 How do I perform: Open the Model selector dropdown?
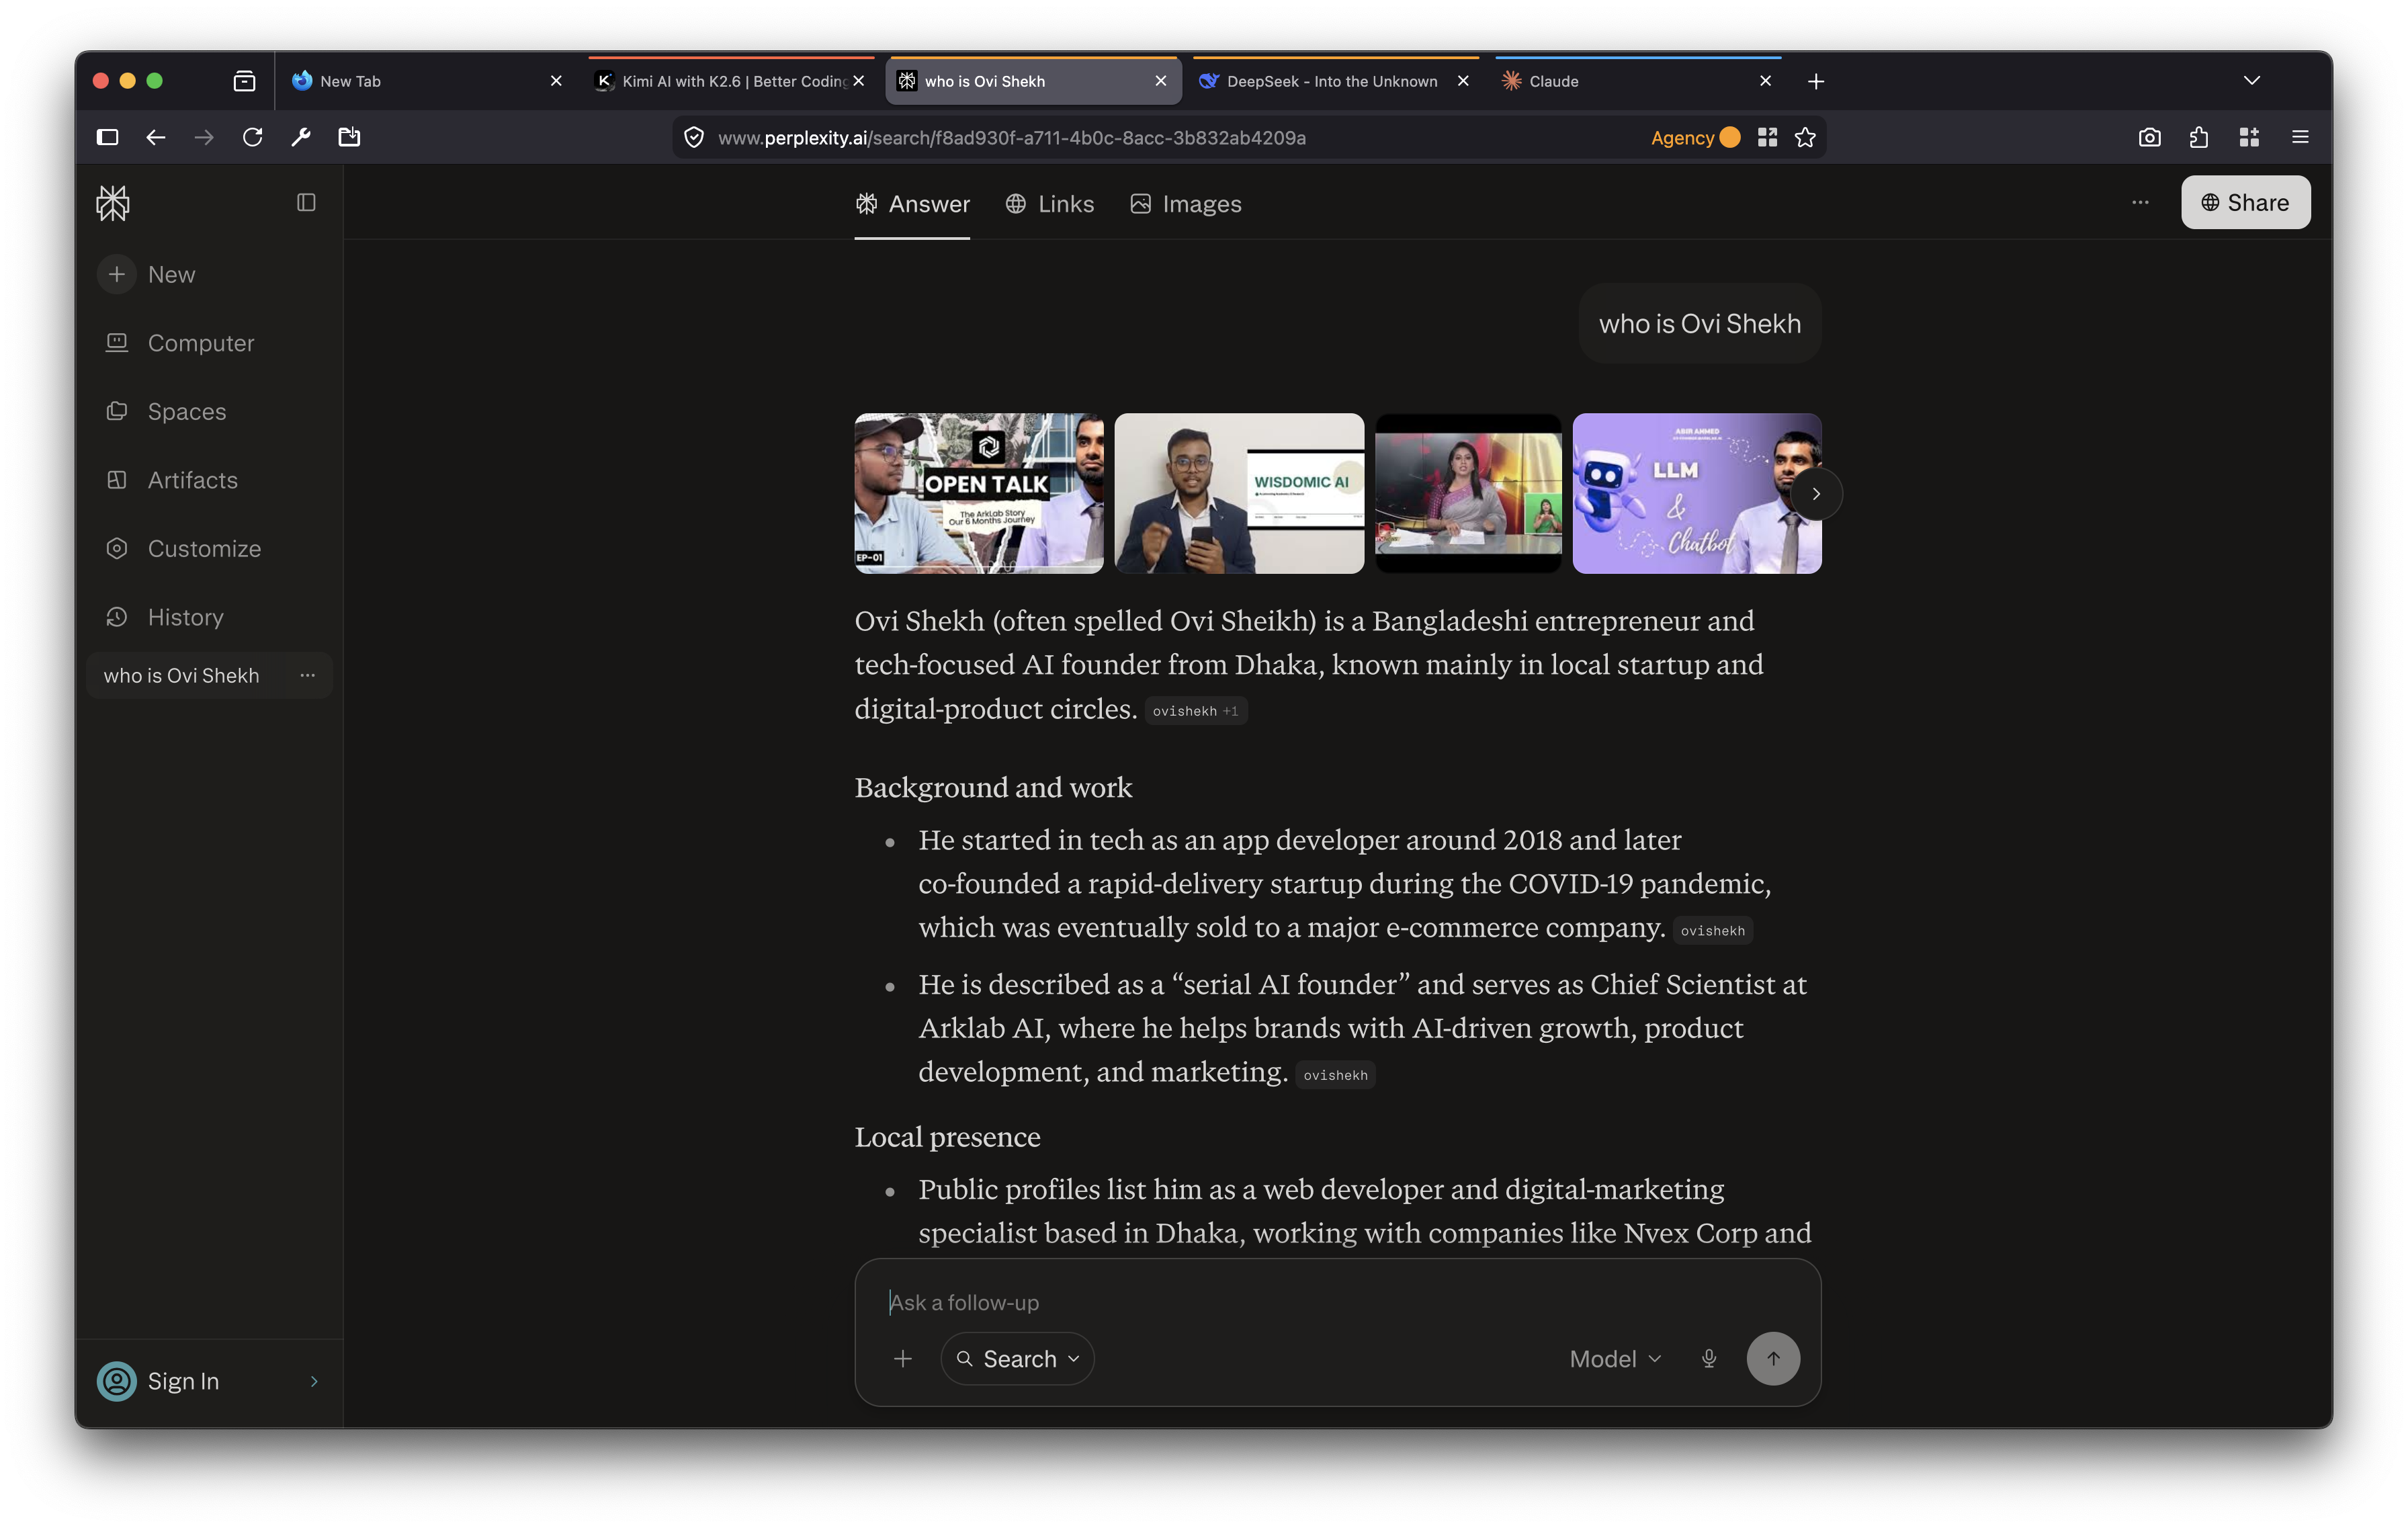(1615, 1358)
